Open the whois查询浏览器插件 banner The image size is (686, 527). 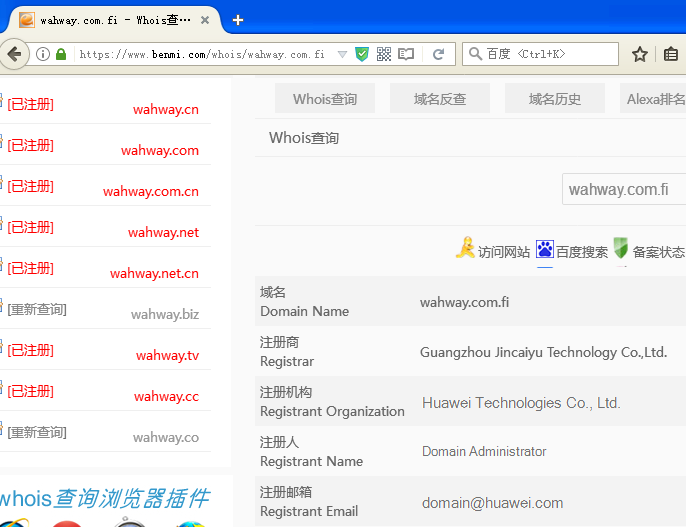(105, 499)
